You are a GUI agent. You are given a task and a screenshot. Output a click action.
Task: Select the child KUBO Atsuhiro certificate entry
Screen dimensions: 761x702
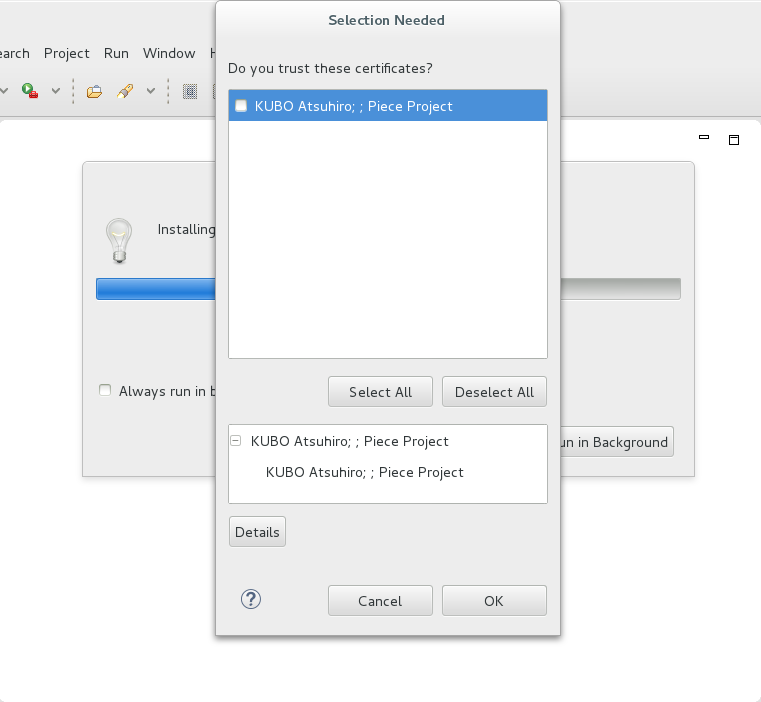(x=364, y=472)
